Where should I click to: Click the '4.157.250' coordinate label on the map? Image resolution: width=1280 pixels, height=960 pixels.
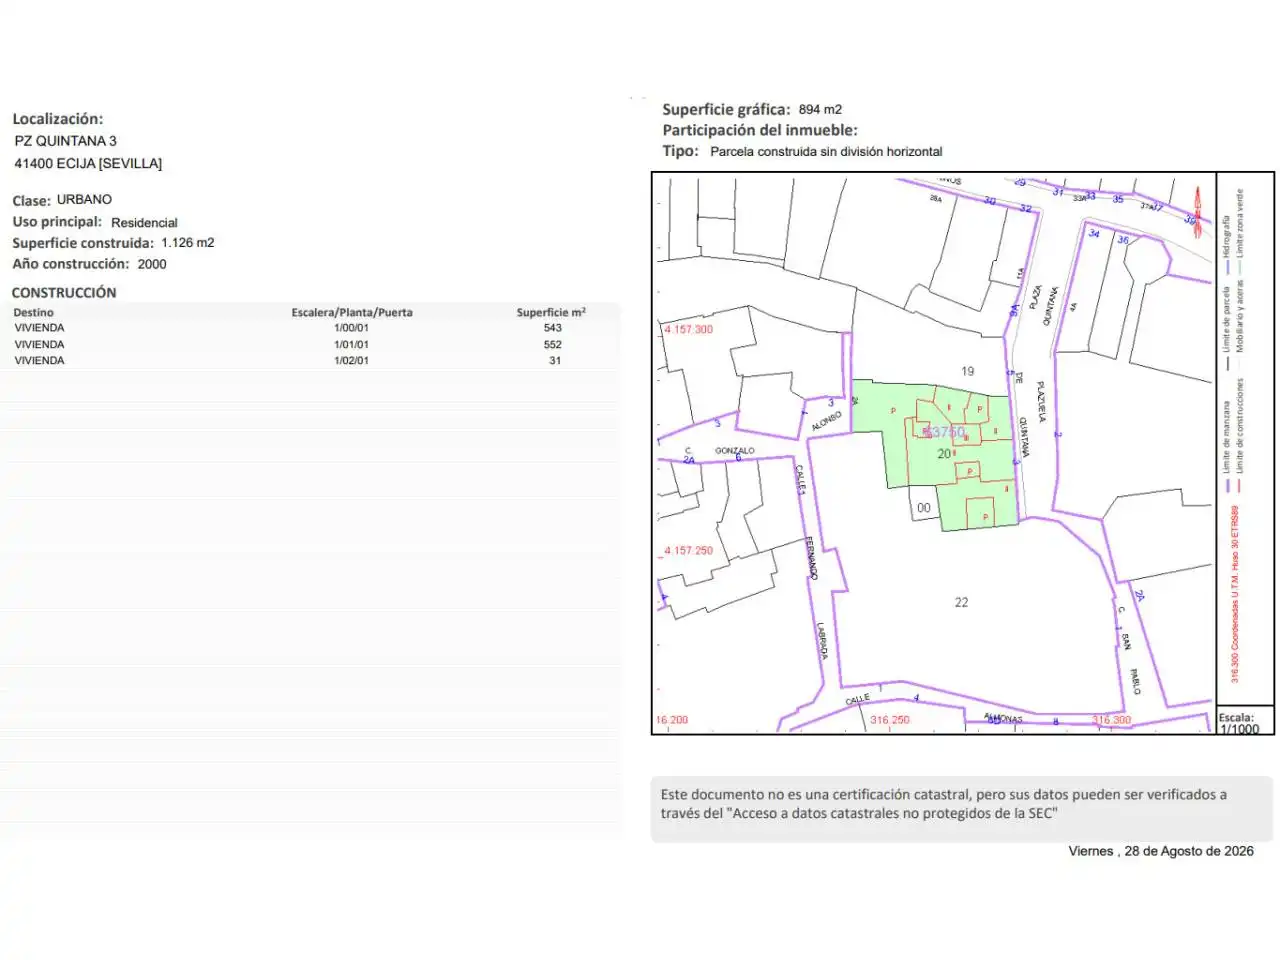689,551
